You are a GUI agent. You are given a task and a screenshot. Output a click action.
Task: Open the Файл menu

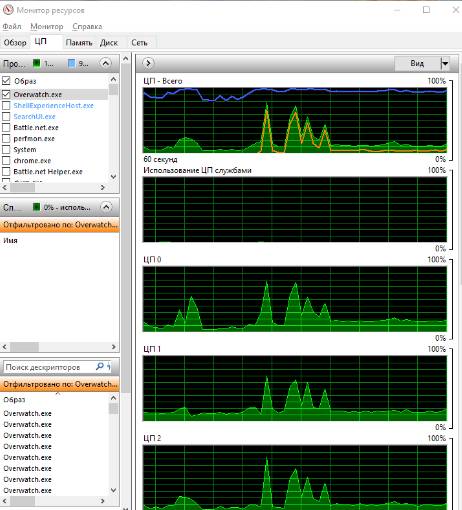12,26
